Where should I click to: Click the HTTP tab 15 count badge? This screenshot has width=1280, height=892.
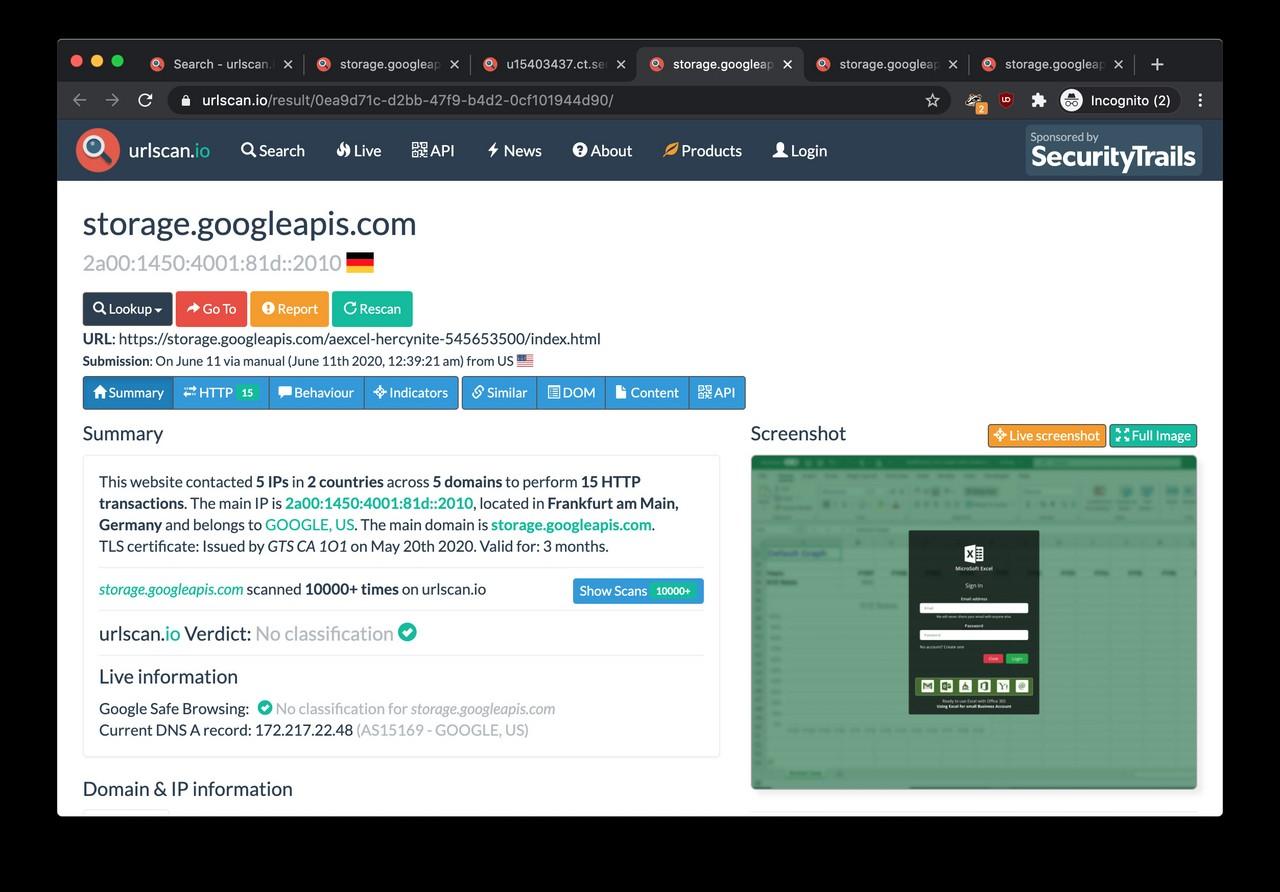pyautogui.click(x=247, y=393)
